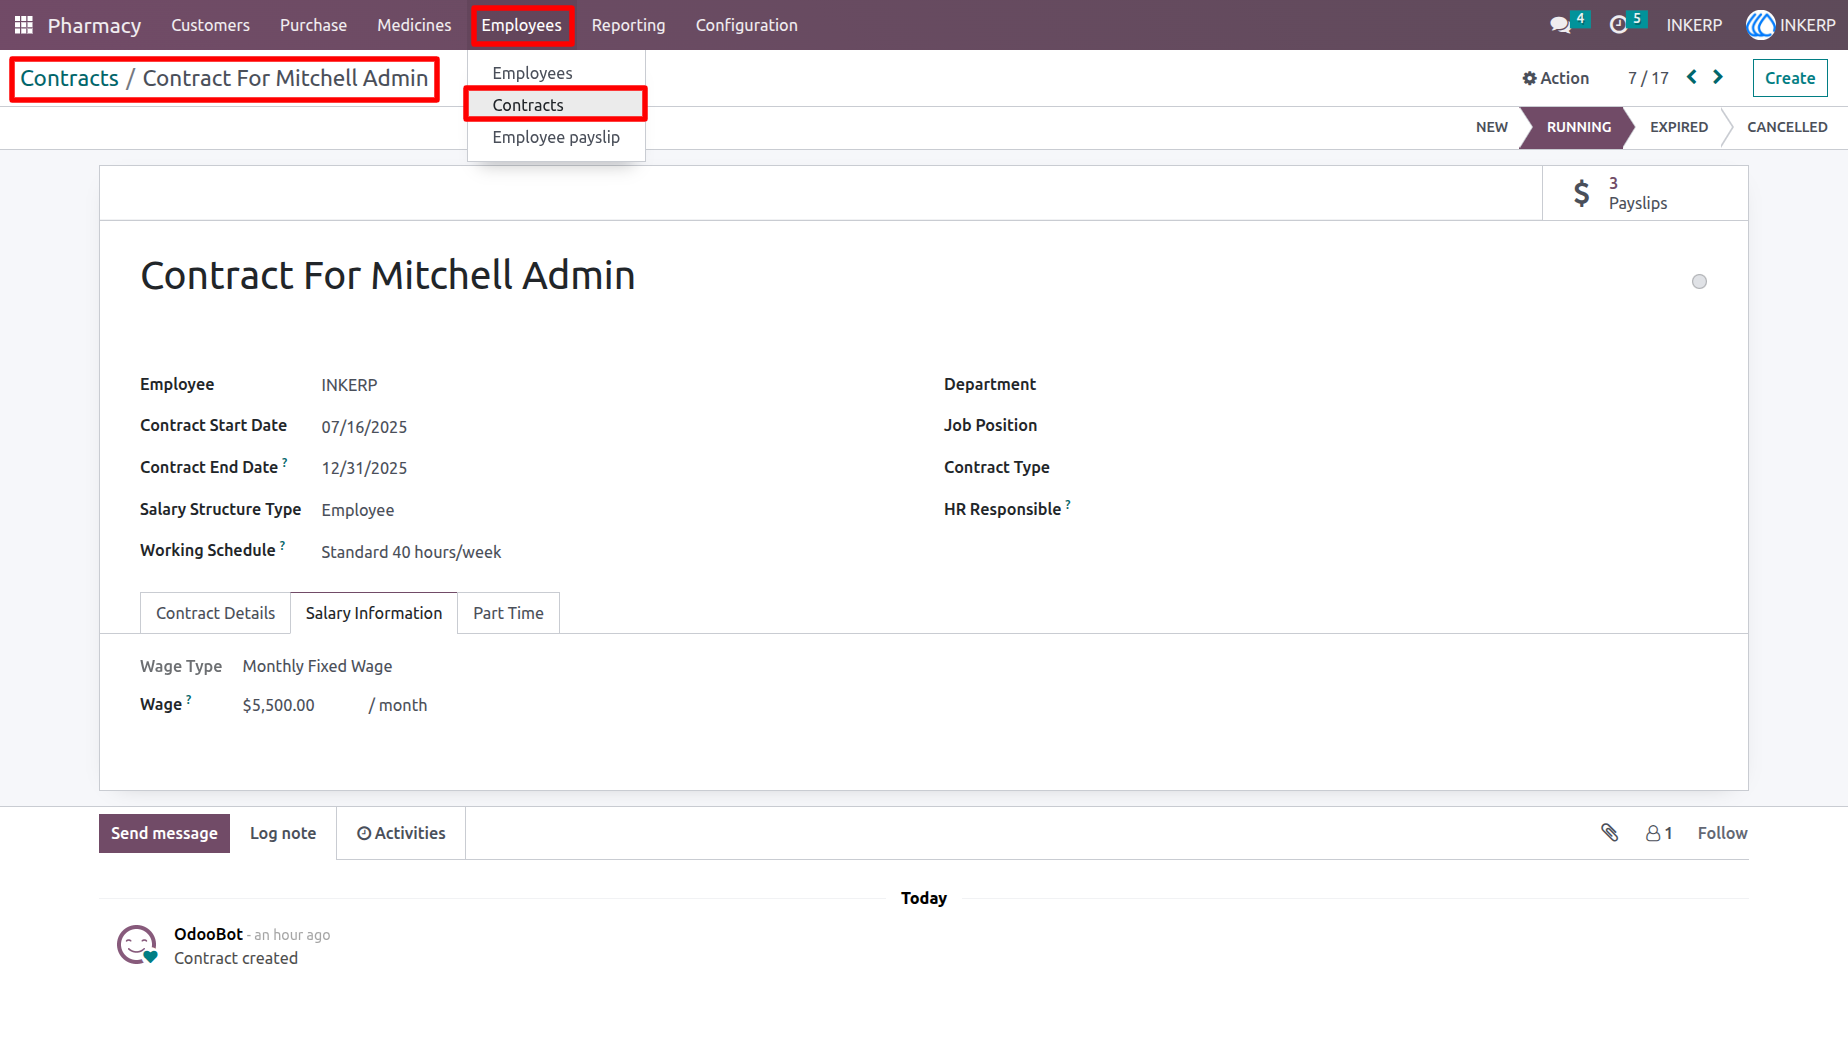Set status to EXPIRED
The width and height of the screenshot is (1848, 1041).
pyautogui.click(x=1678, y=127)
